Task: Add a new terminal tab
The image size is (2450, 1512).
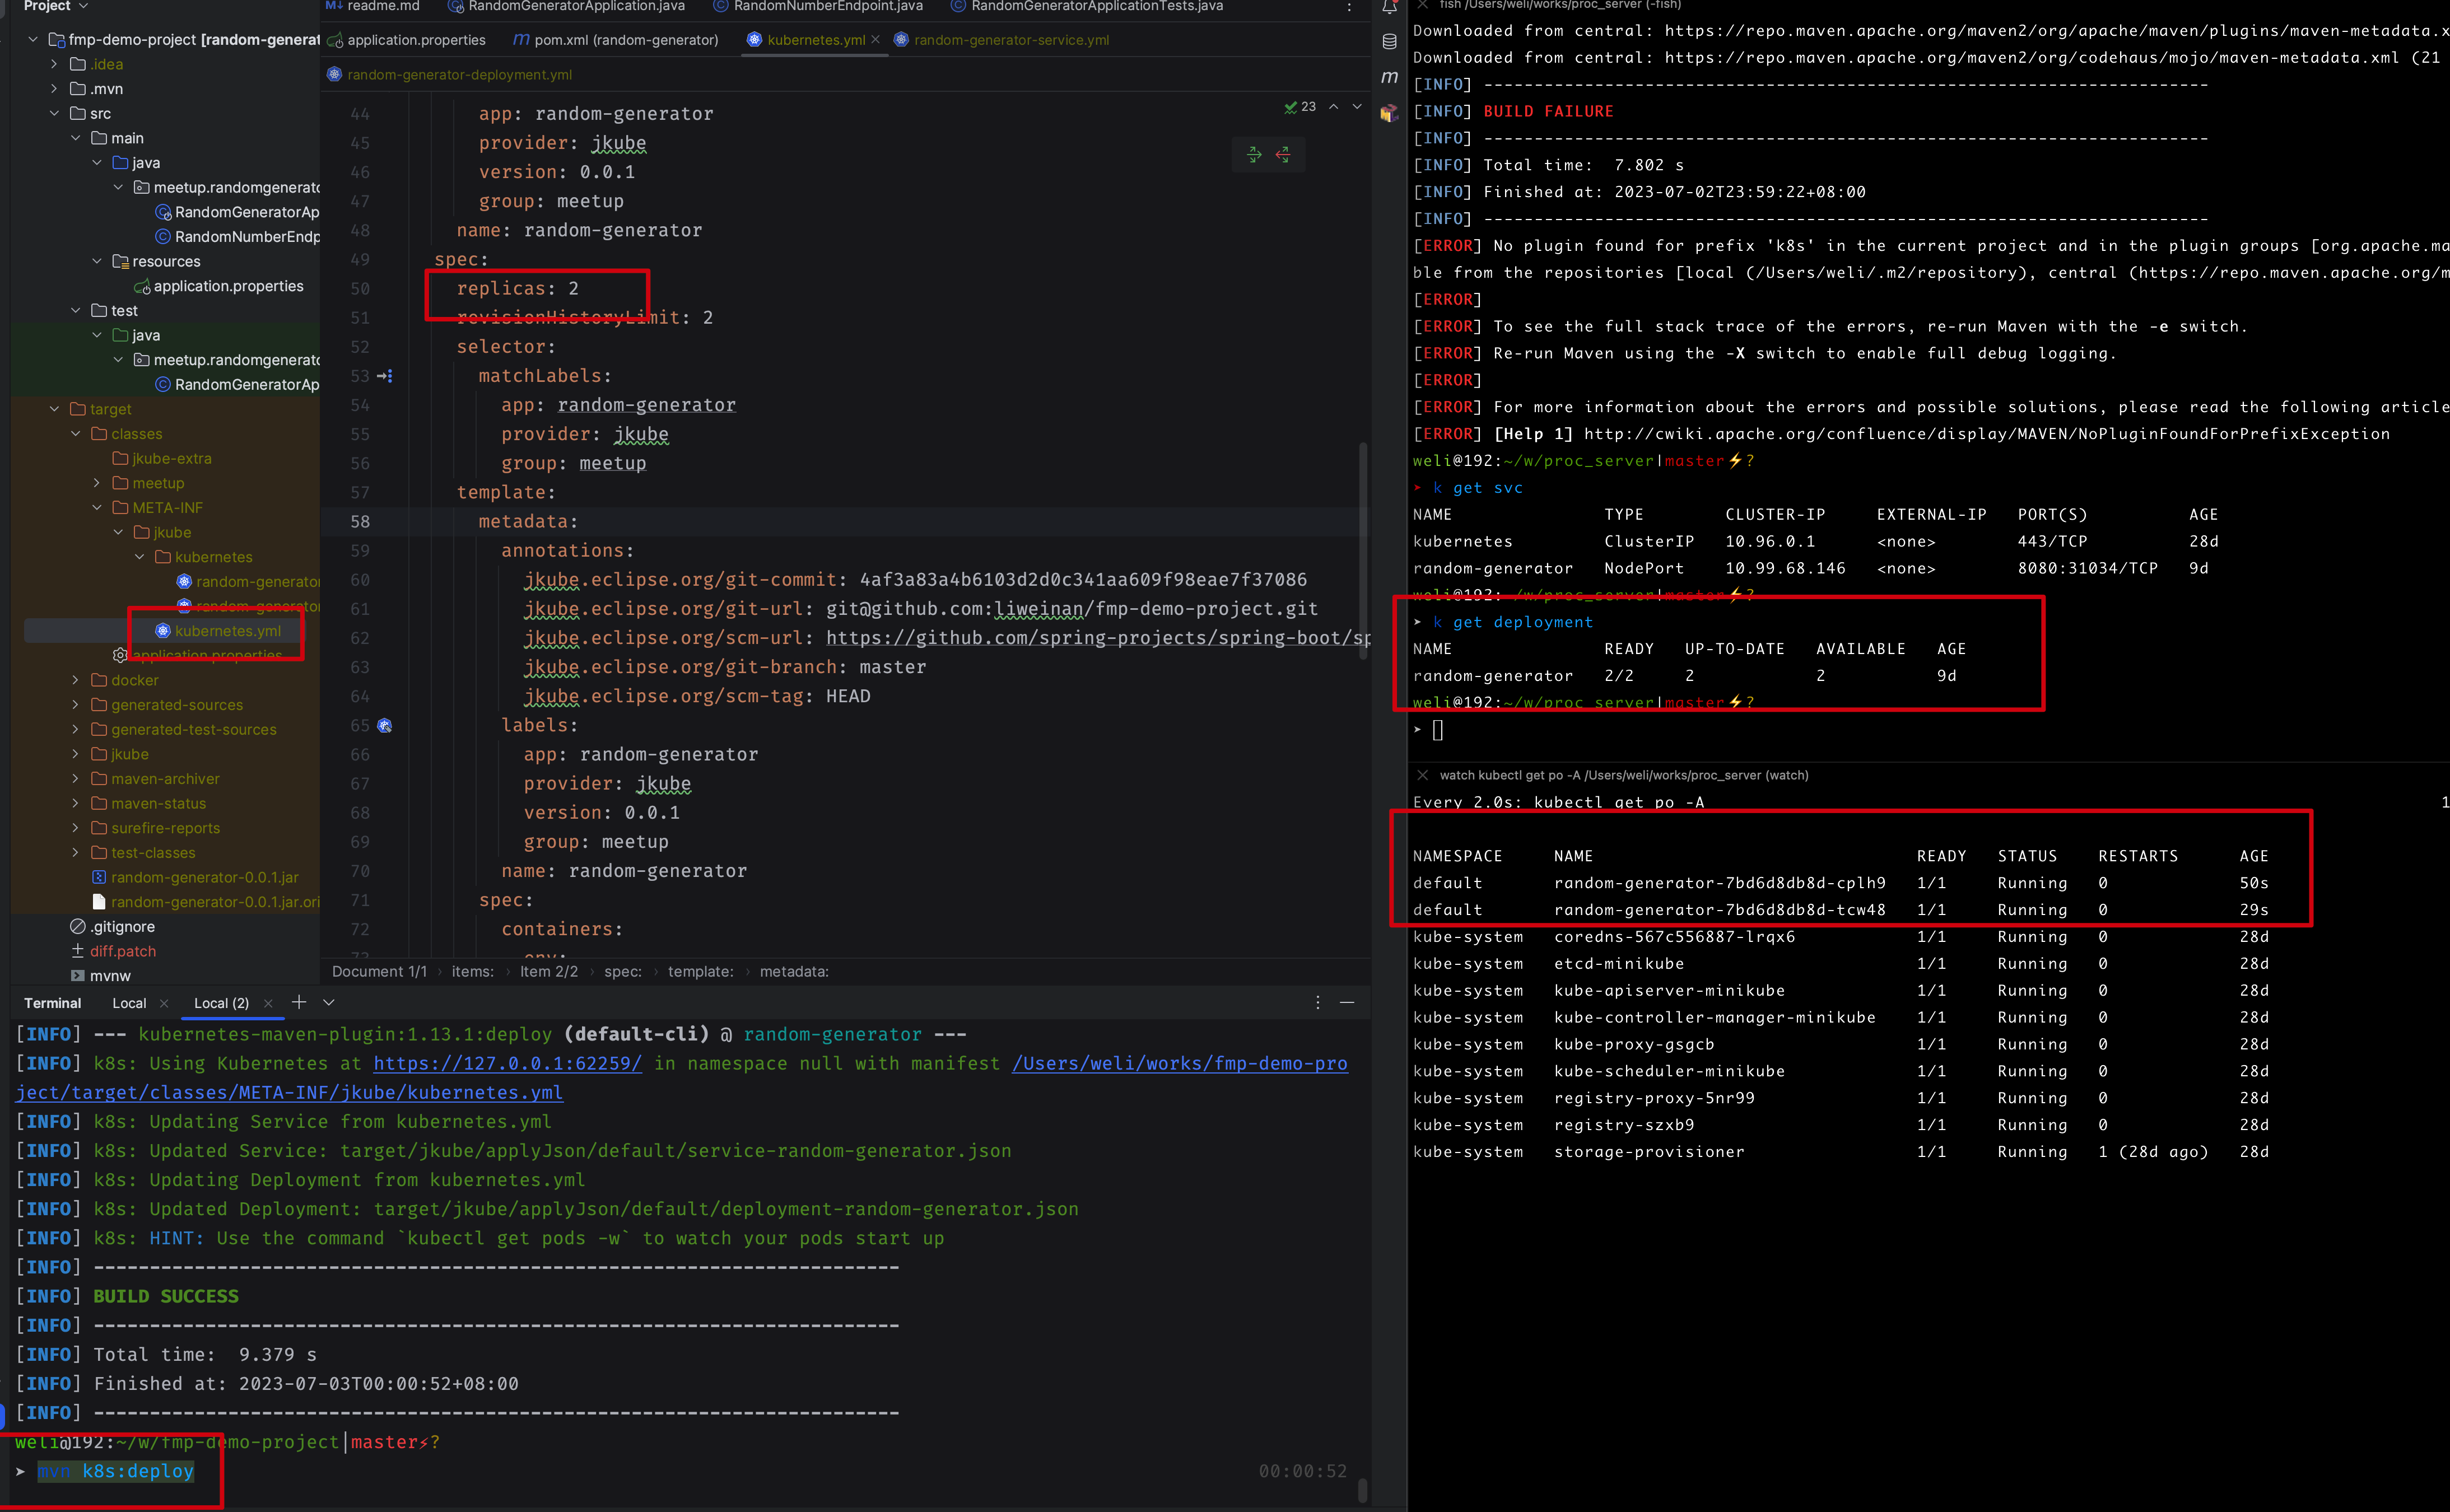Action: [298, 1002]
